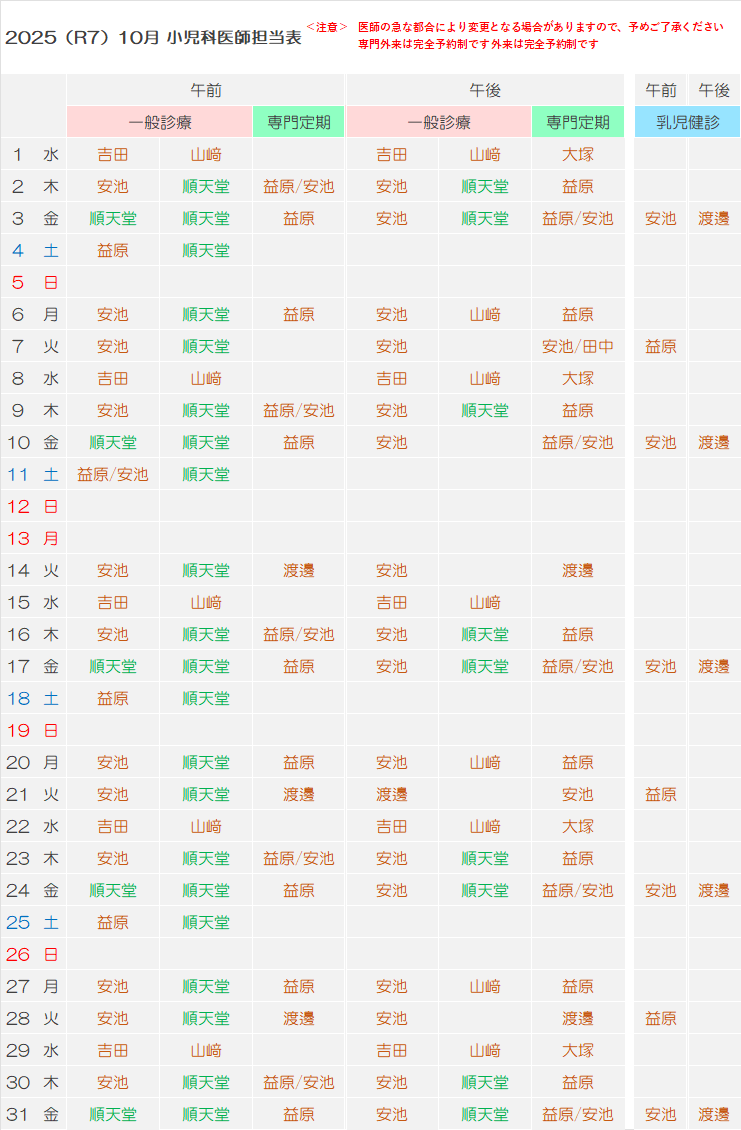The height and width of the screenshot is (1130, 741).
Task: Click 渡邊 in 乳児健診 afternoon on the 31st
Action: (x=713, y=1115)
